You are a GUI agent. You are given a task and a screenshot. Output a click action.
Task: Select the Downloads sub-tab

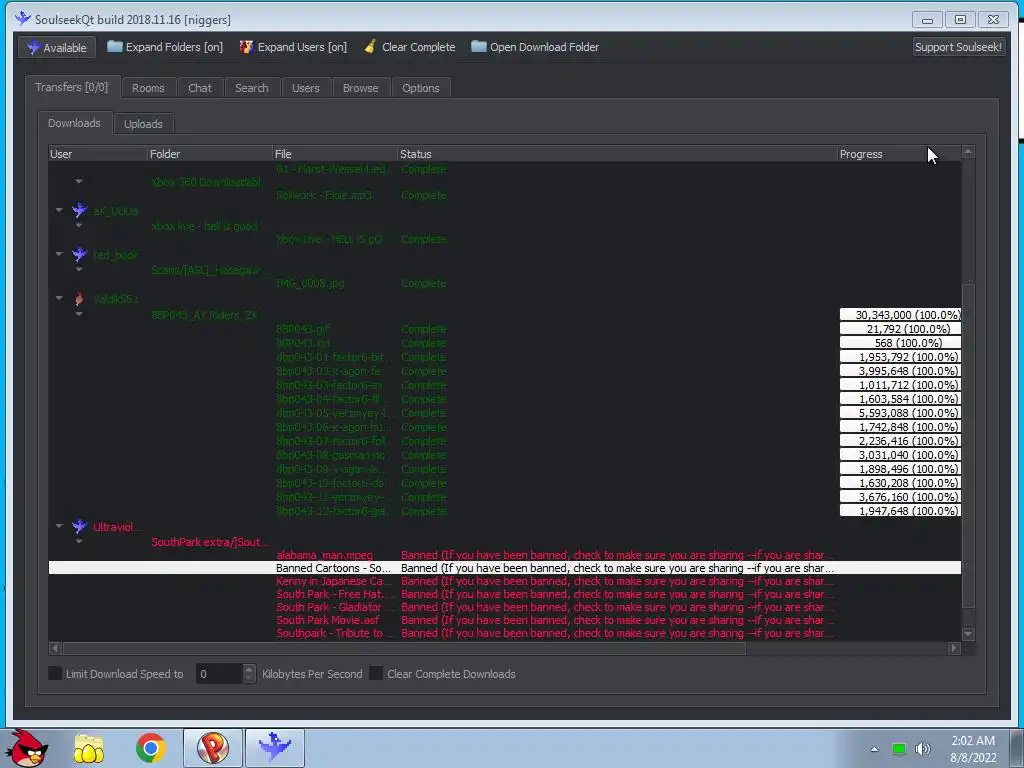click(74, 123)
